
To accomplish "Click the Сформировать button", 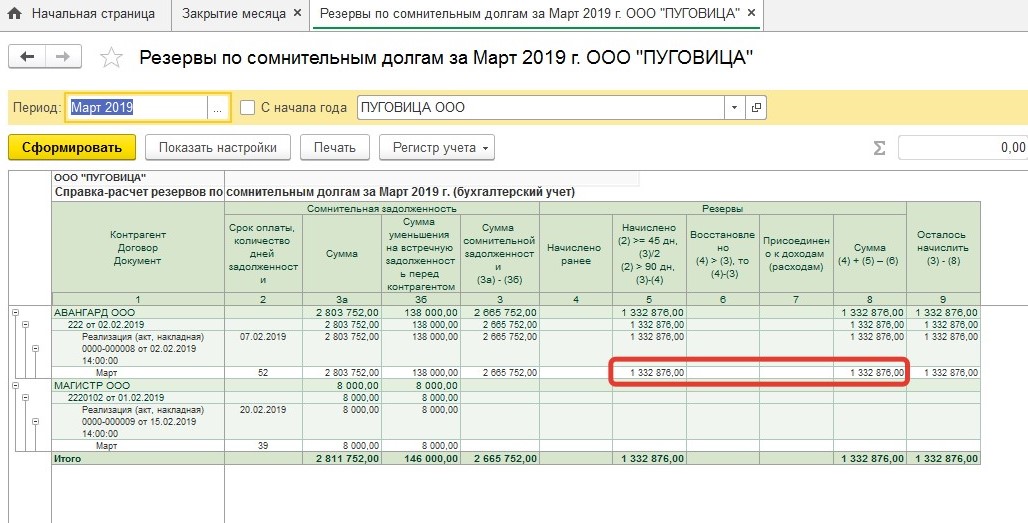I will pyautogui.click(x=71, y=148).
